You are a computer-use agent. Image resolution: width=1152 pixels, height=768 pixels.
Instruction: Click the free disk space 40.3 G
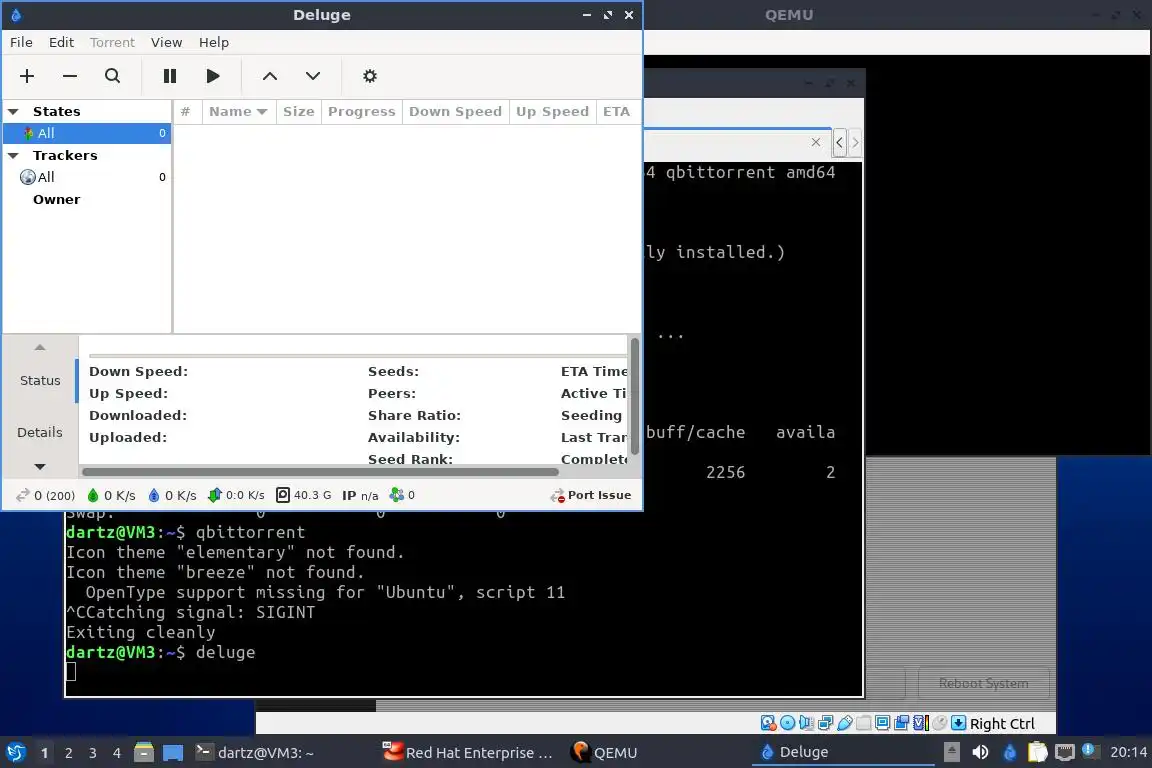(304, 495)
